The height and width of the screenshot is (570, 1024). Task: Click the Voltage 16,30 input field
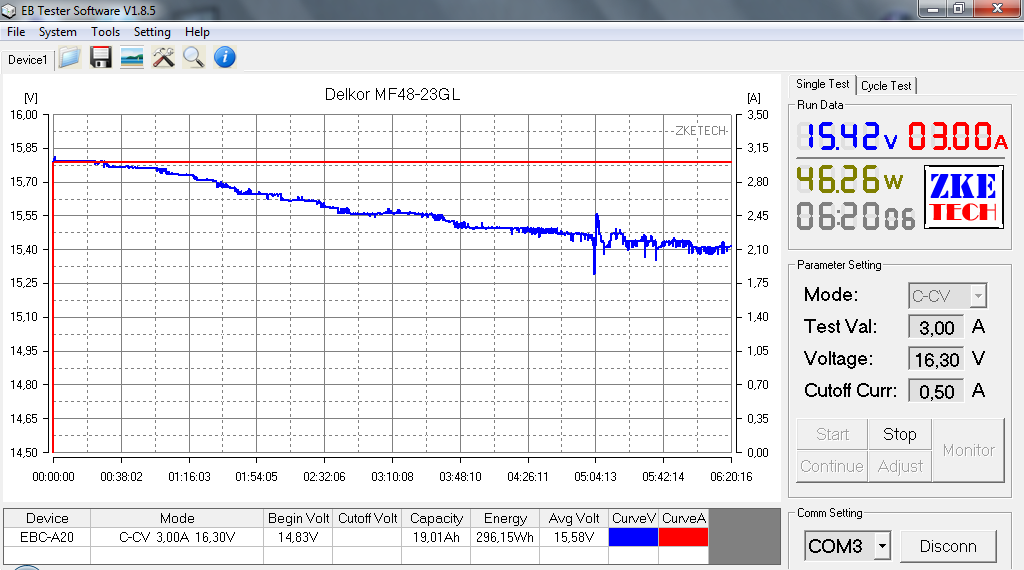[x=936, y=359]
